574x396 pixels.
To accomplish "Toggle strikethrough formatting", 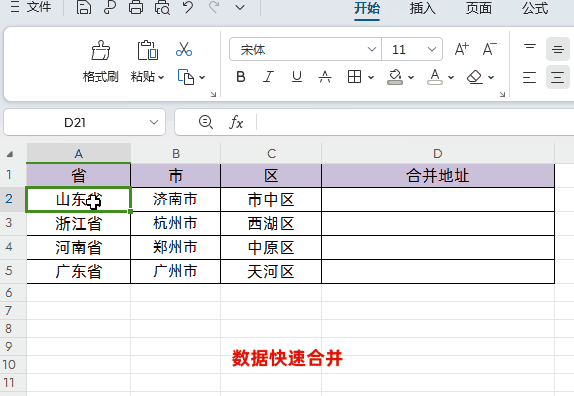I will click(x=325, y=77).
